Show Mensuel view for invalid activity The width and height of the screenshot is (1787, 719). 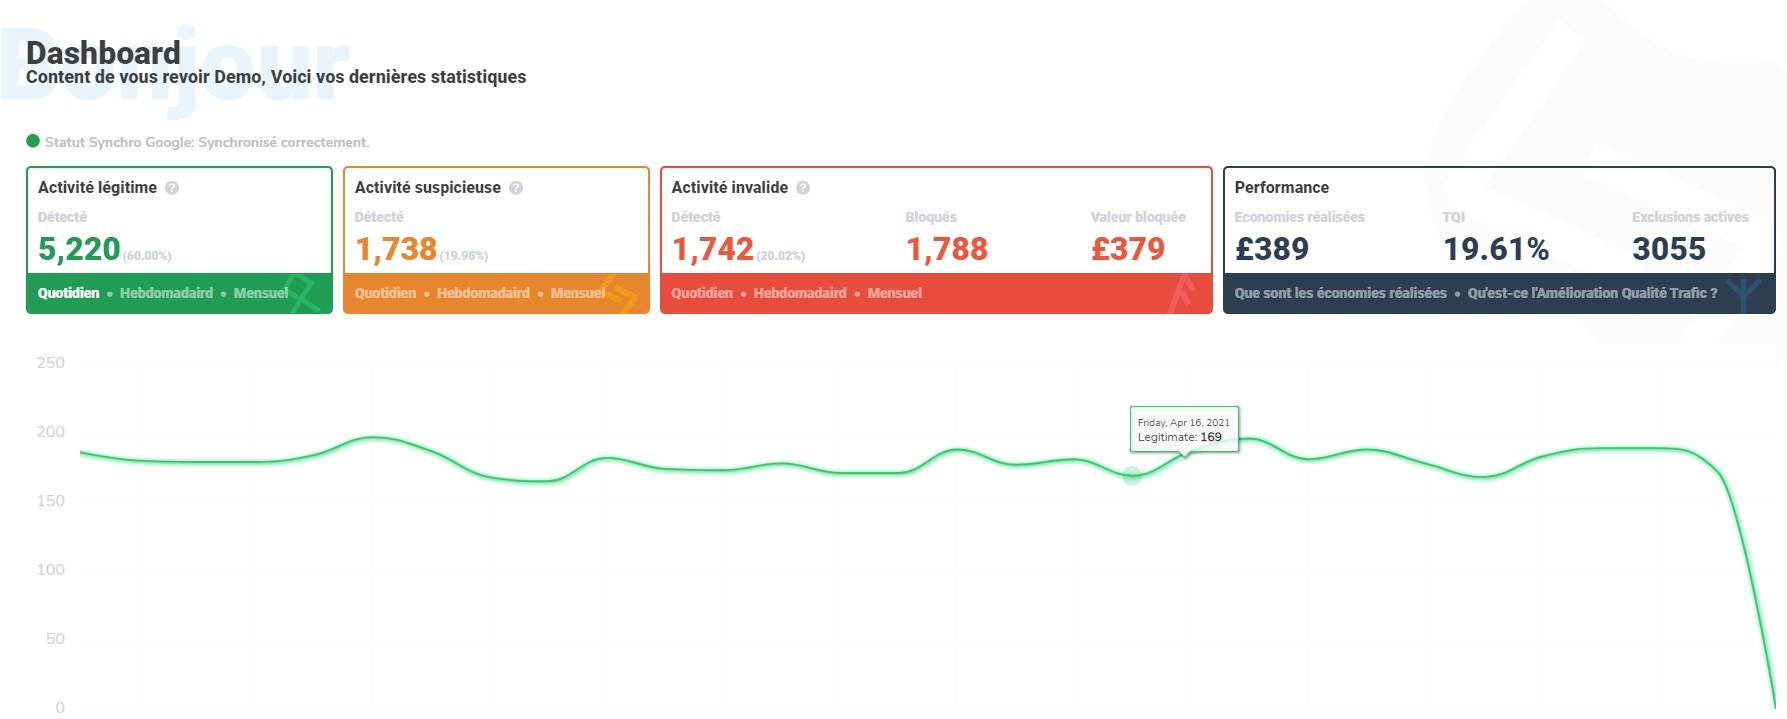(895, 293)
